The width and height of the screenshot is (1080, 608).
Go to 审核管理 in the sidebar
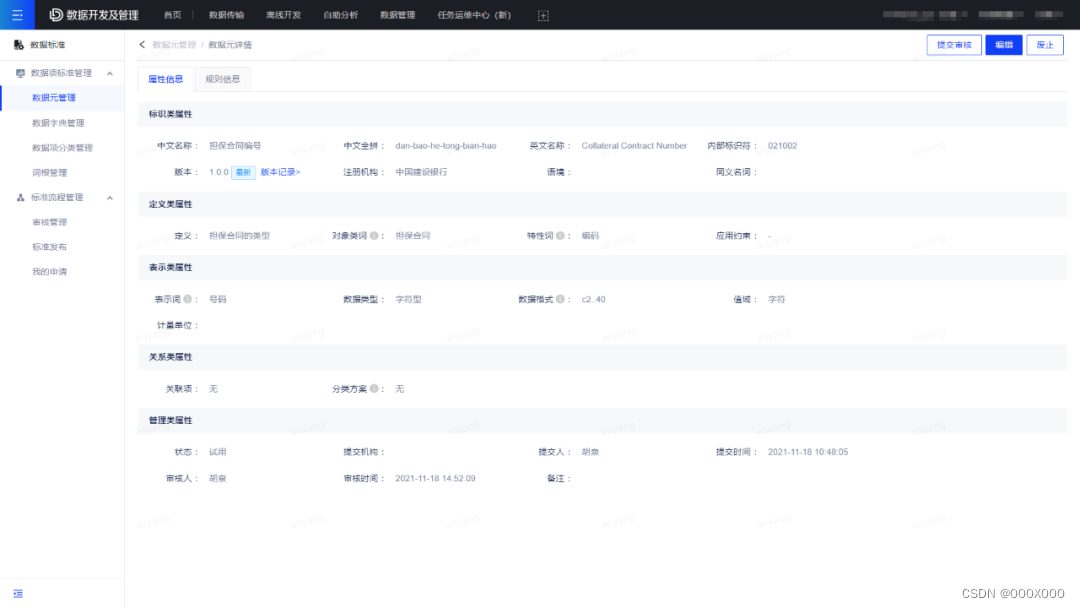click(50, 222)
